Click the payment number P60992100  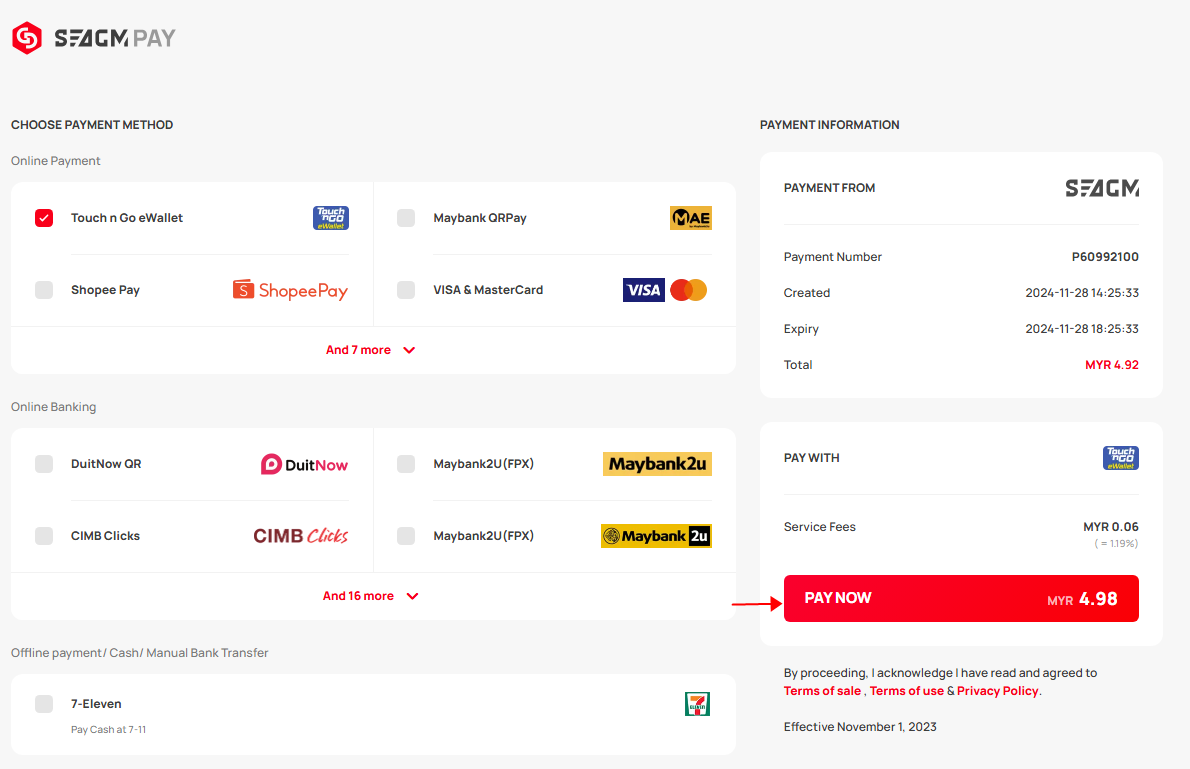[1105, 257]
